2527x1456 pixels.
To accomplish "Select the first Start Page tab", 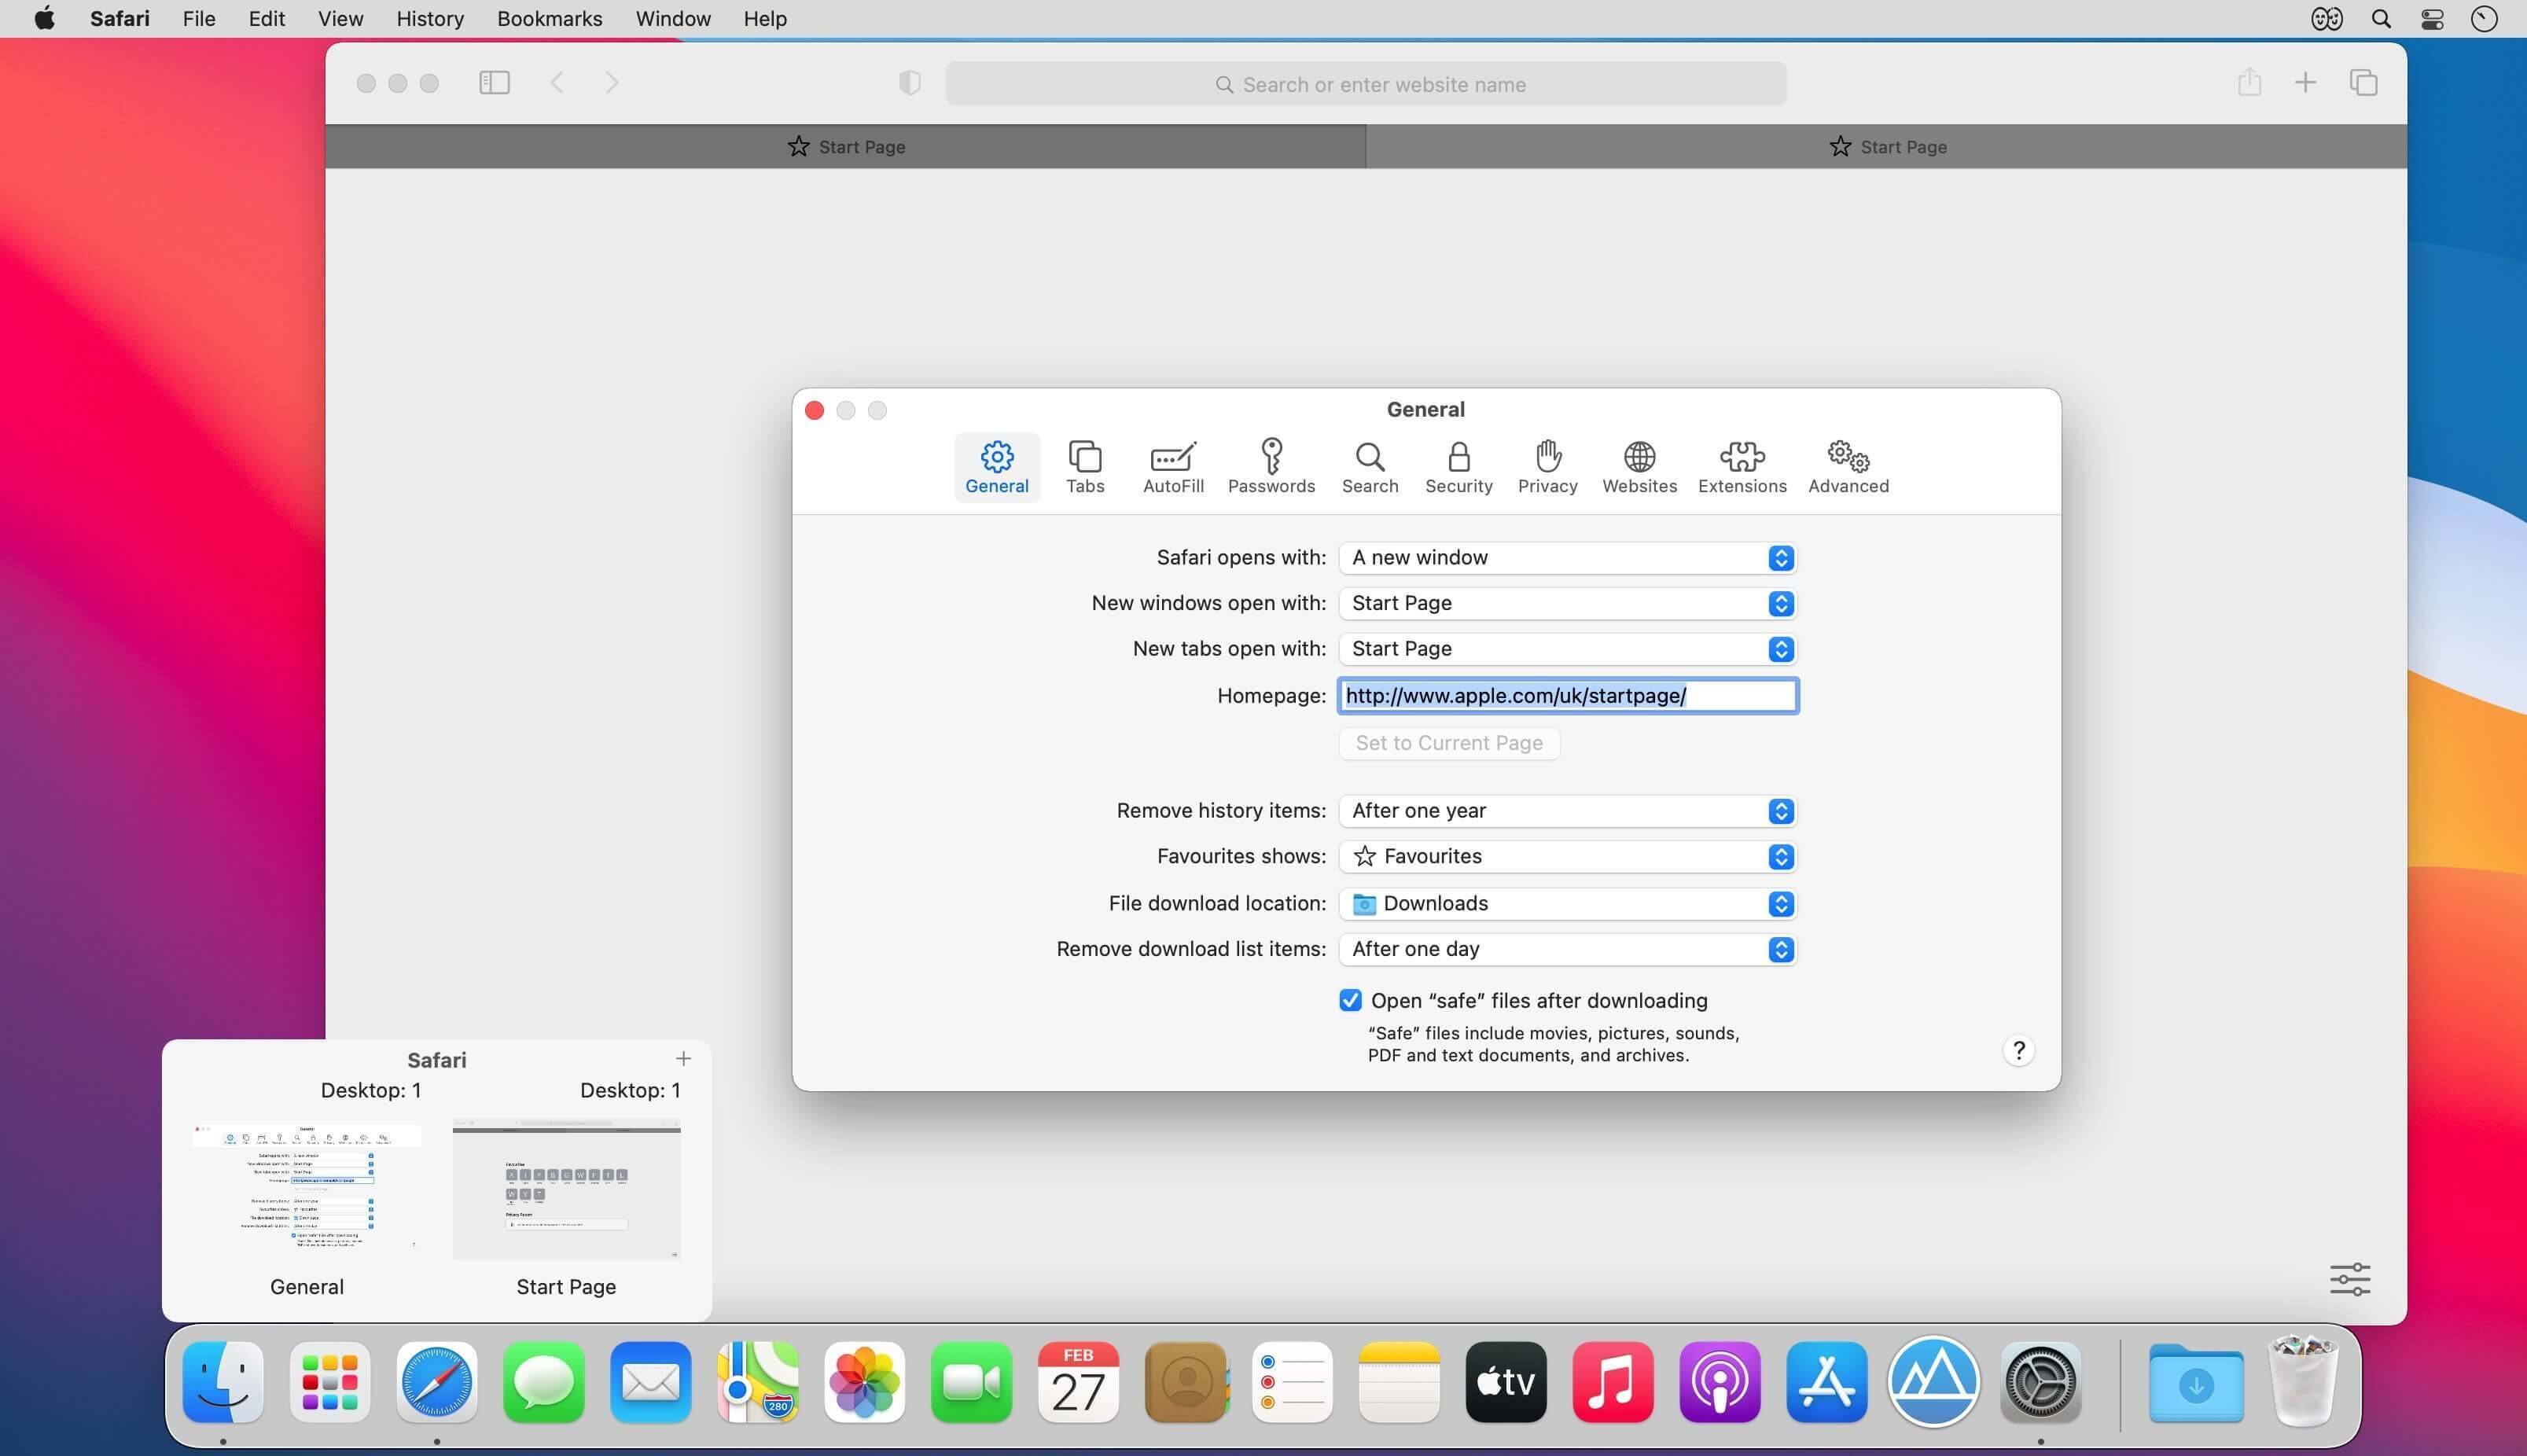I will tap(845, 147).
